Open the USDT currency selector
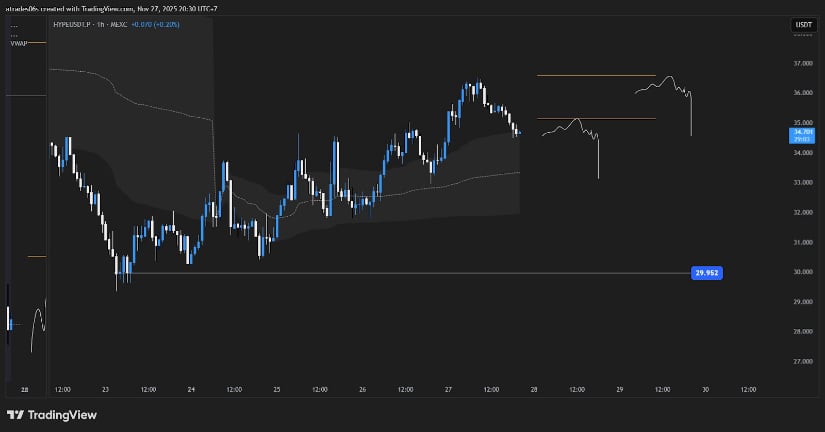This screenshot has height=432, width=825. click(x=803, y=24)
